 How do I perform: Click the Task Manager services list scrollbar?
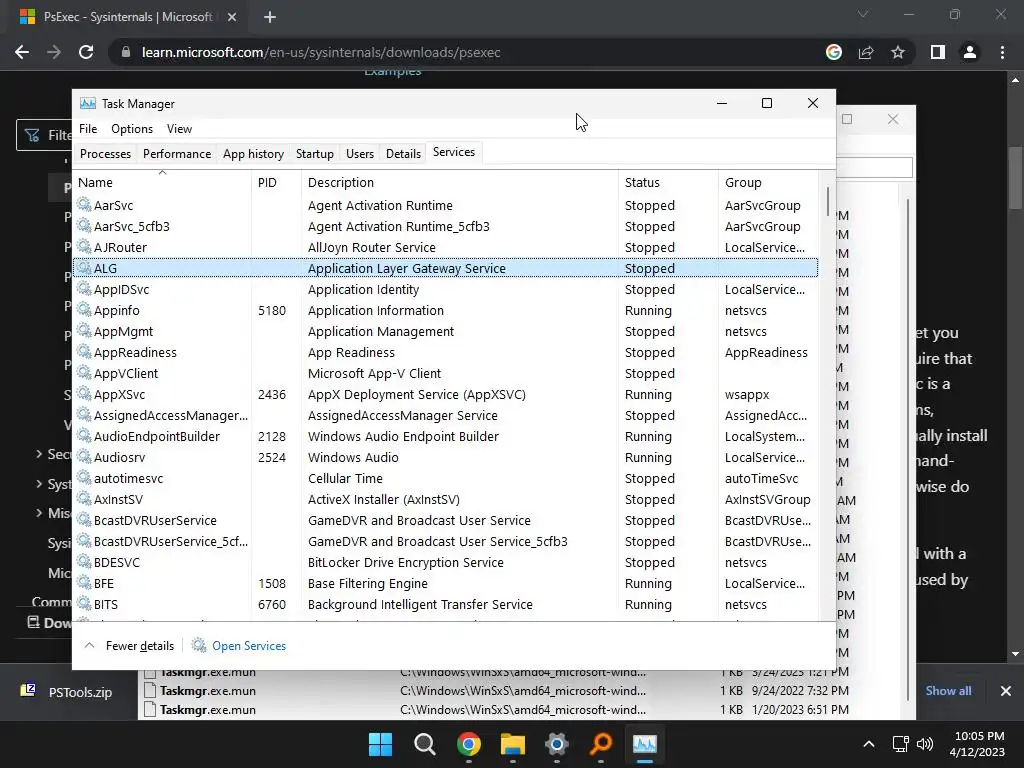tap(827, 202)
